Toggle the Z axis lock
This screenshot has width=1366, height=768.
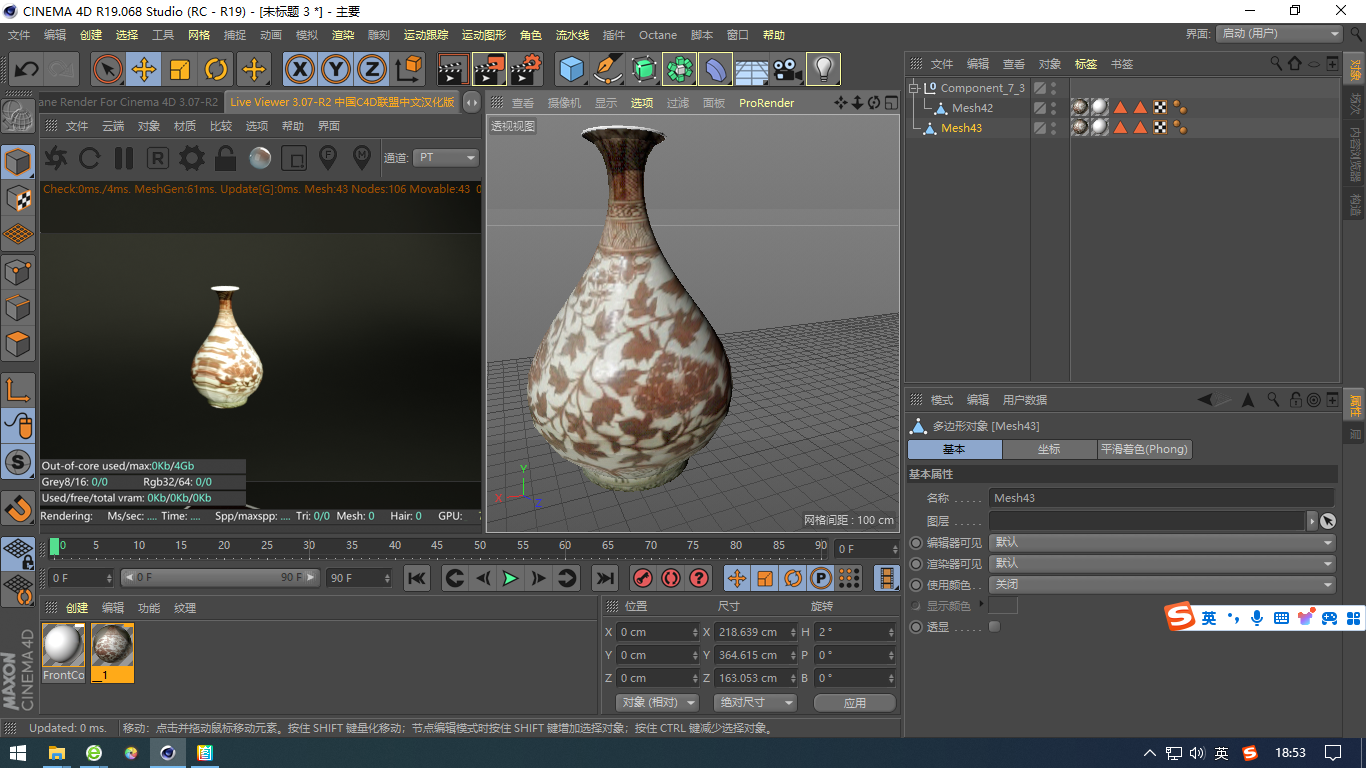372,70
